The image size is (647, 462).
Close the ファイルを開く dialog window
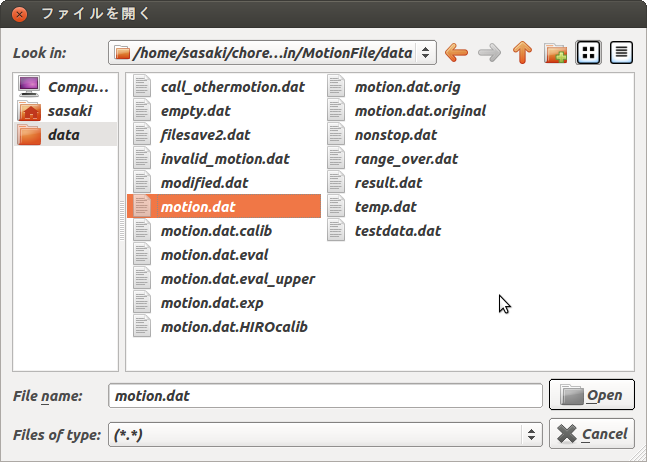[x=19, y=14]
